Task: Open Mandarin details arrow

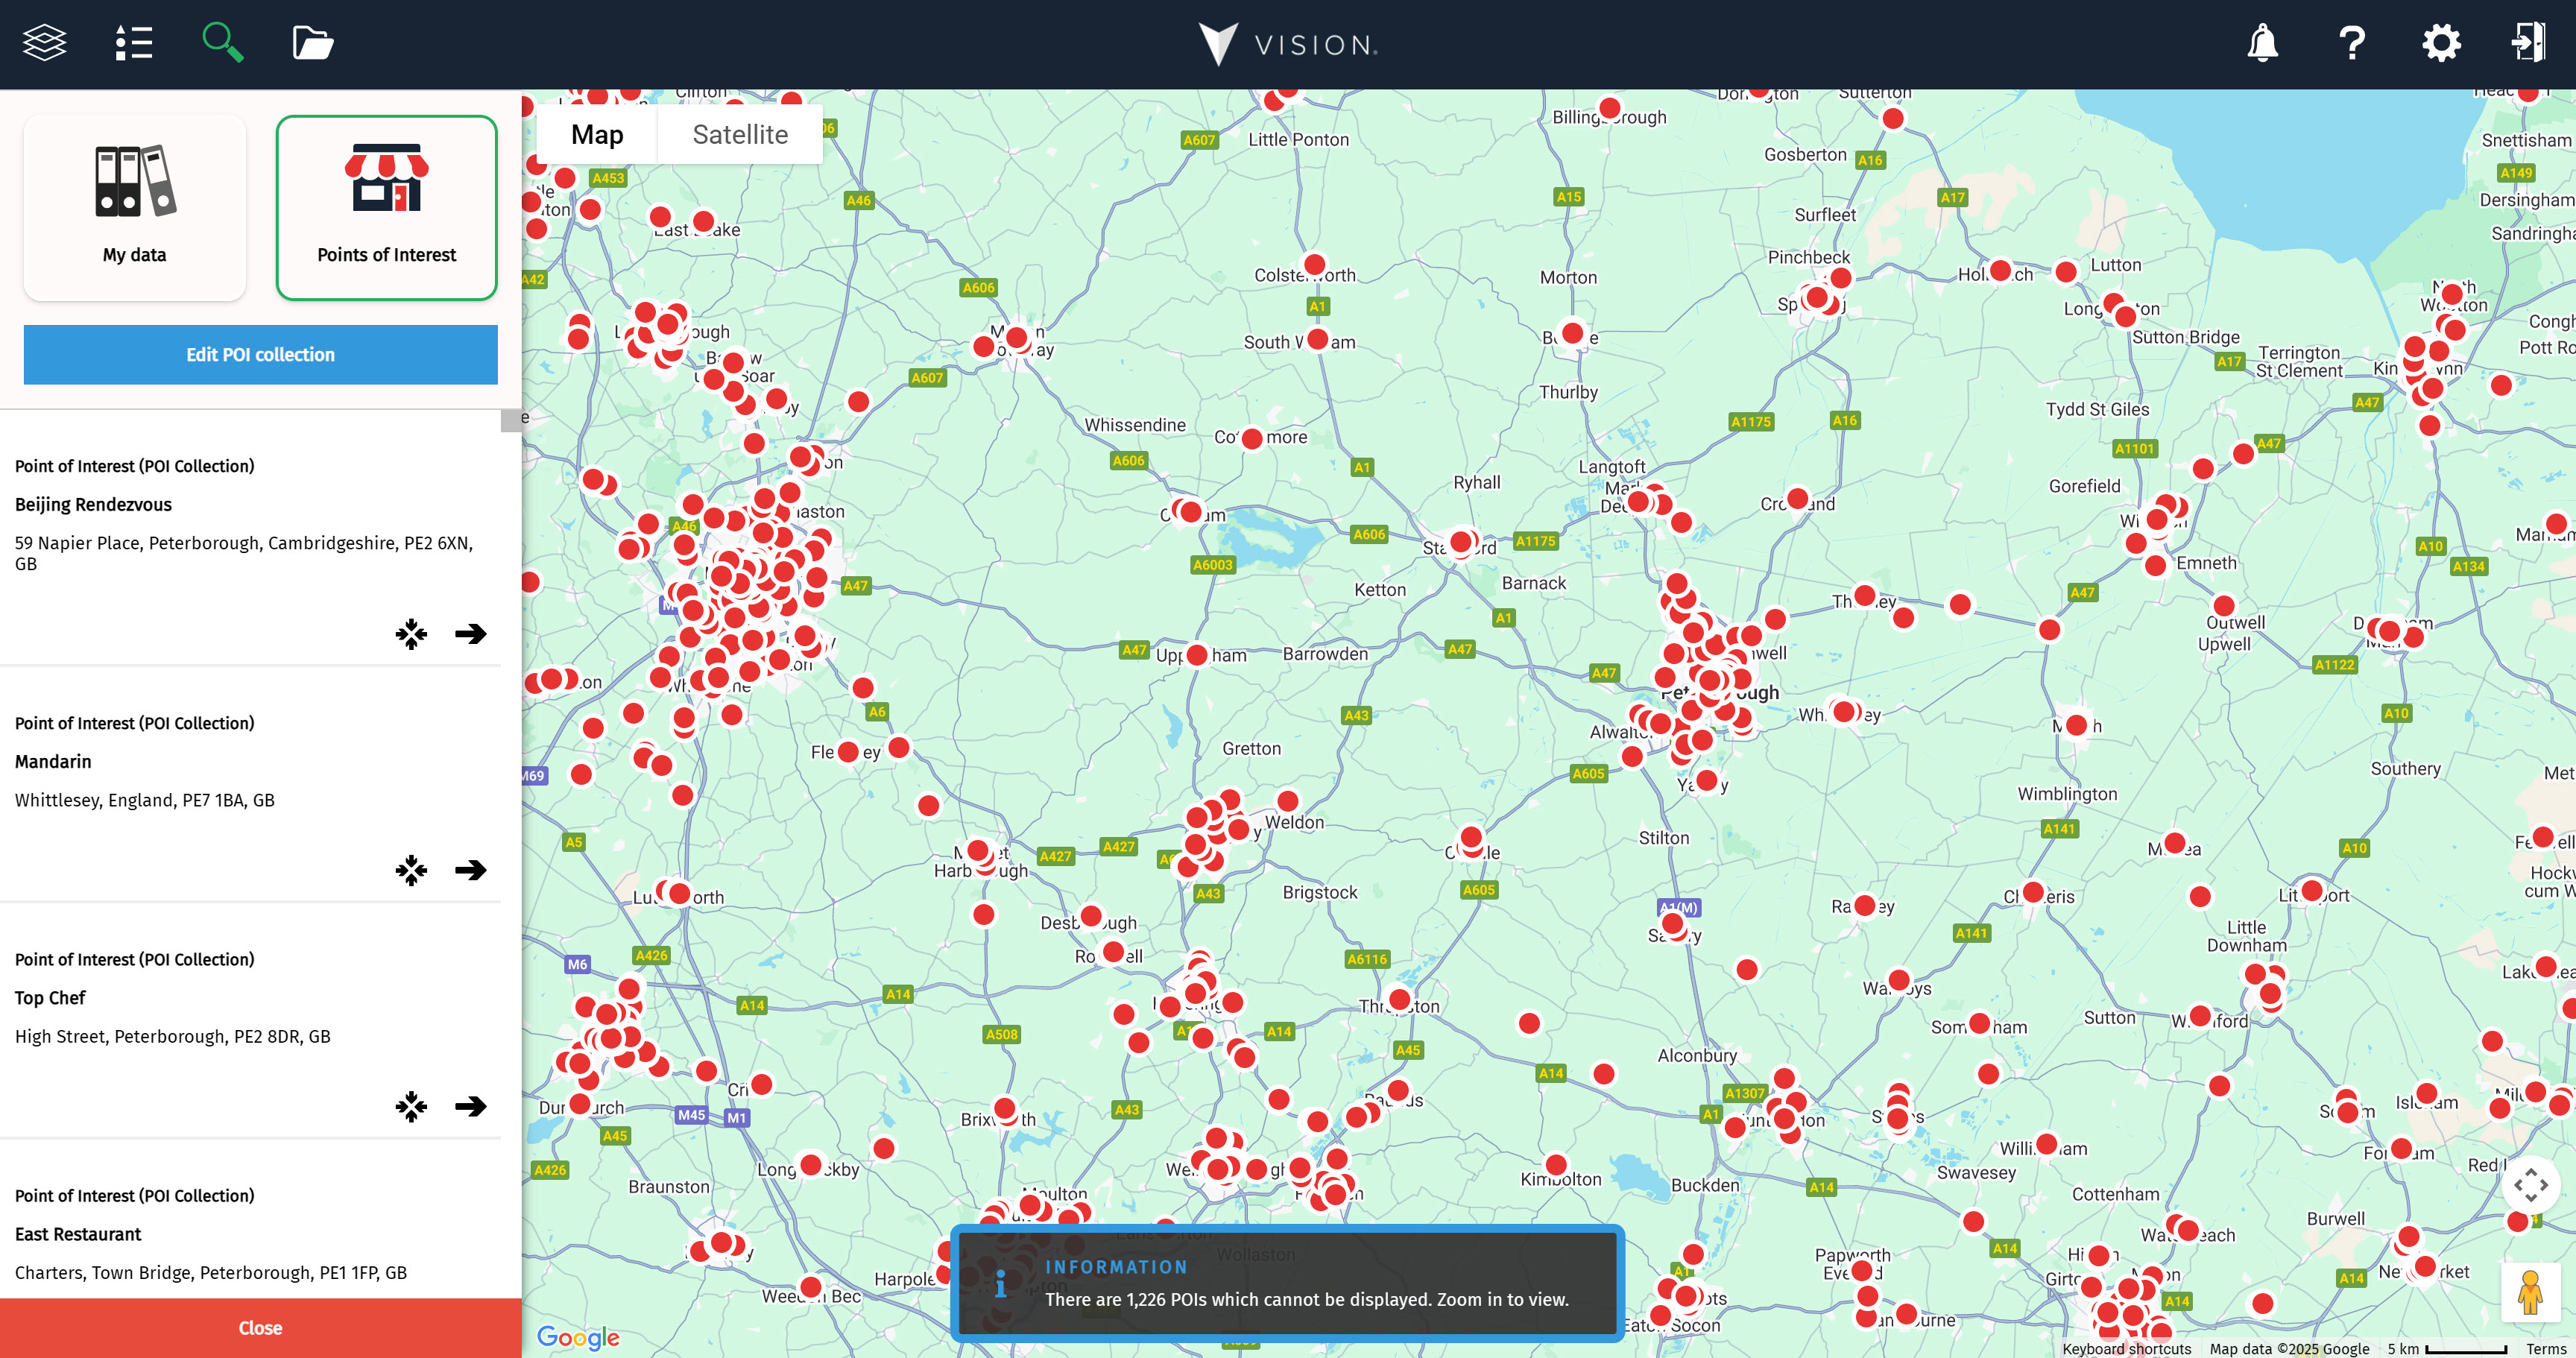Action: (x=470, y=870)
